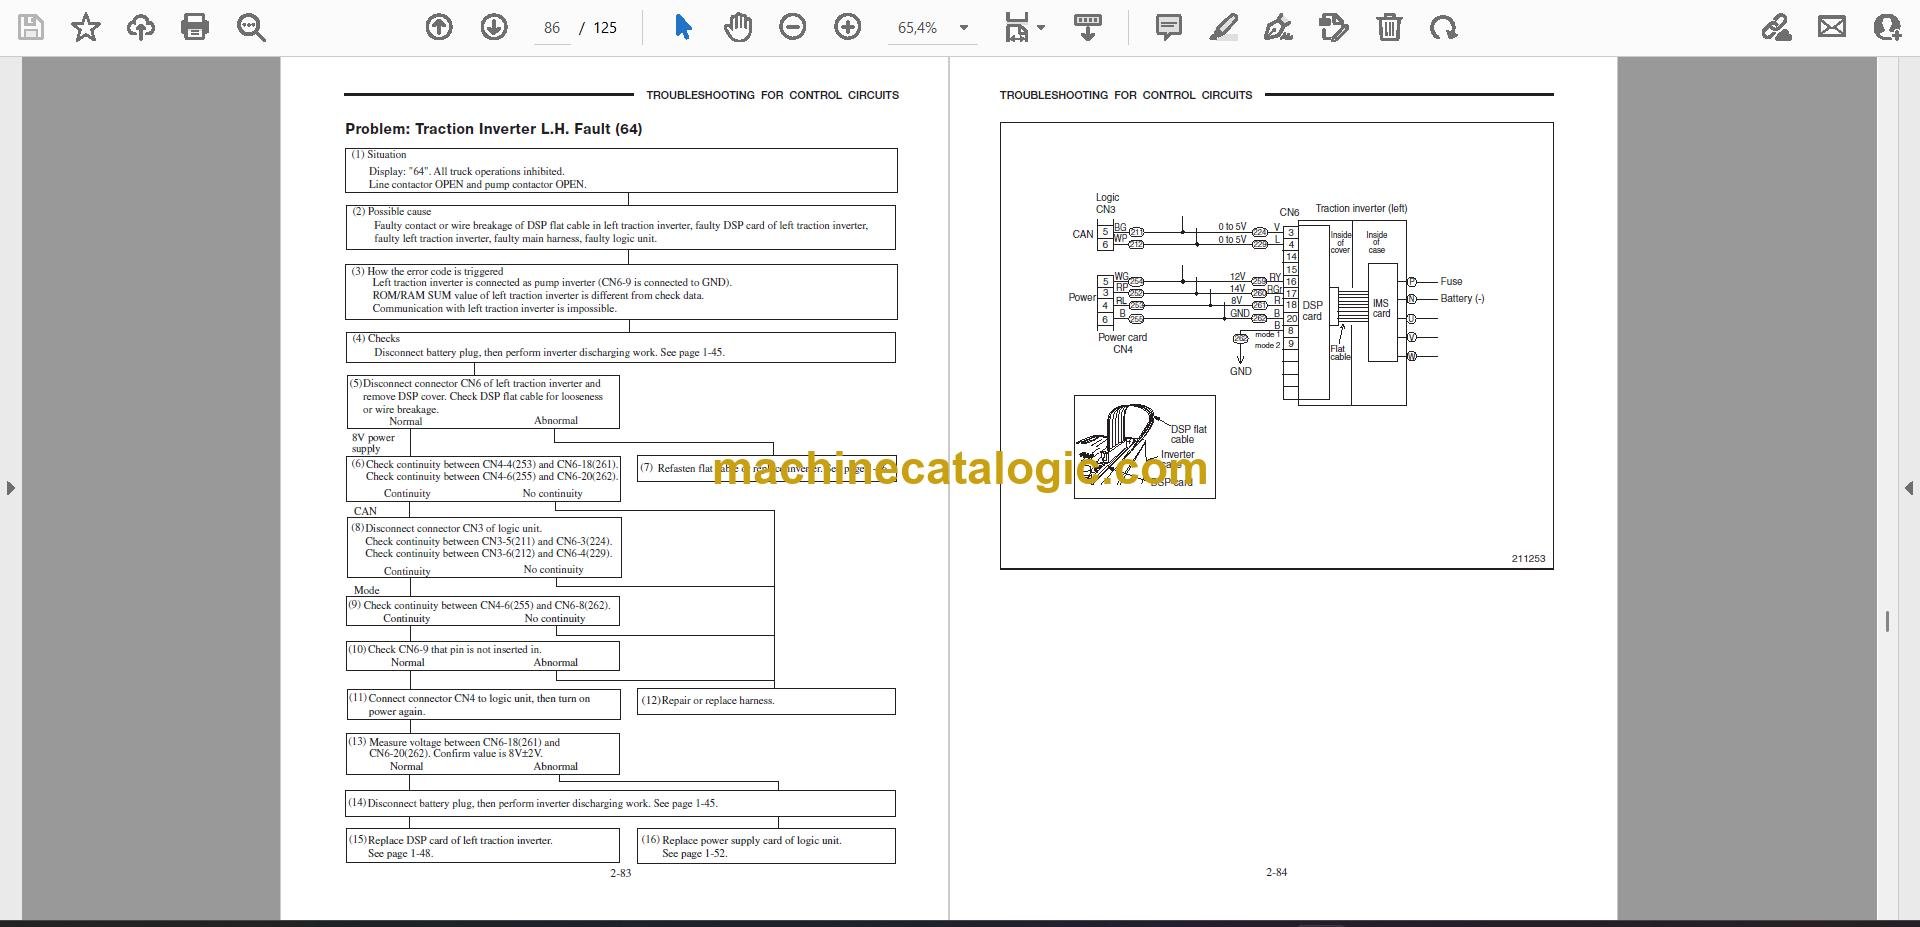
Task: Click the page number '2-84' text
Action: coord(1276,873)
